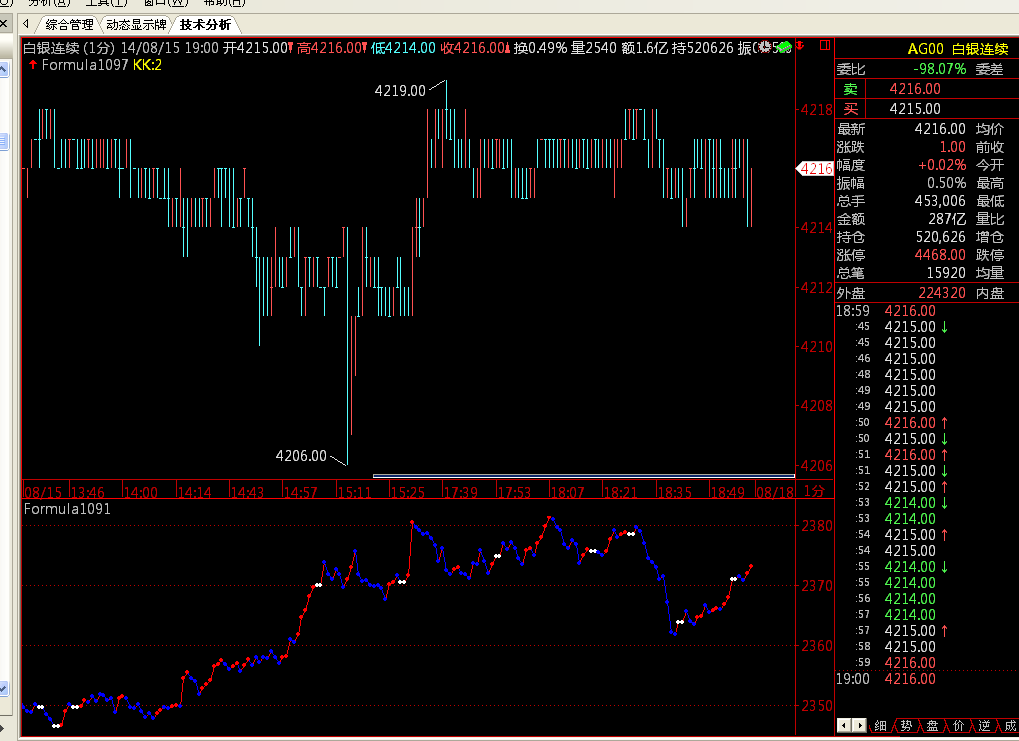Click the 总笔 value 15920

[x=946, y=273]
